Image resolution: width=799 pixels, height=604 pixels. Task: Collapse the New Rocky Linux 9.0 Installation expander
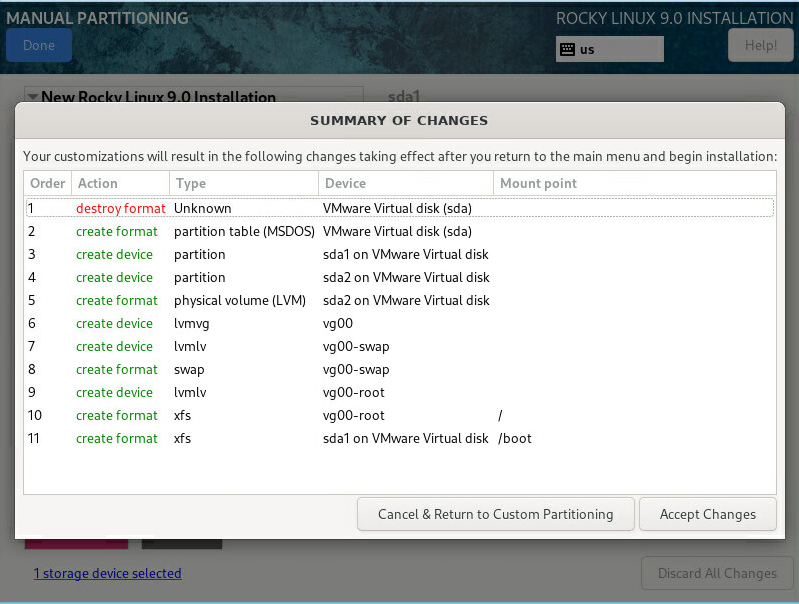(33, 97)
